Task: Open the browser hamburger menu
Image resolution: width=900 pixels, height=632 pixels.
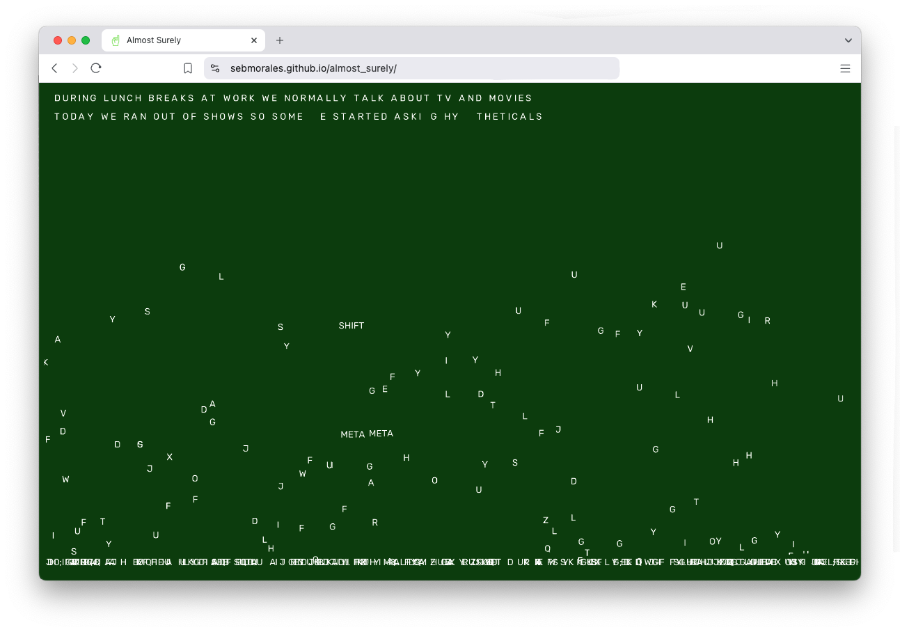Action: (x=845, y=68)
